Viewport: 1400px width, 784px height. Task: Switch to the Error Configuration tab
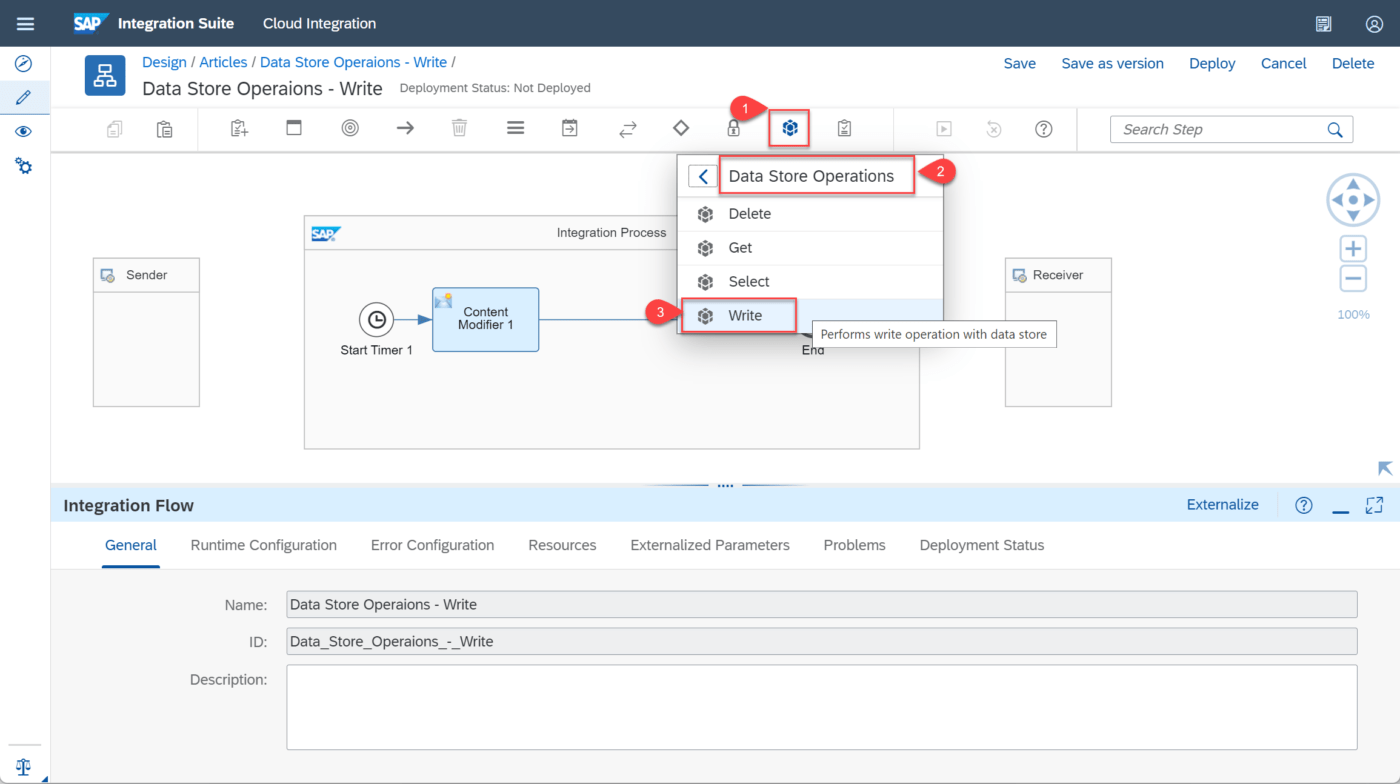click(433, 545)
